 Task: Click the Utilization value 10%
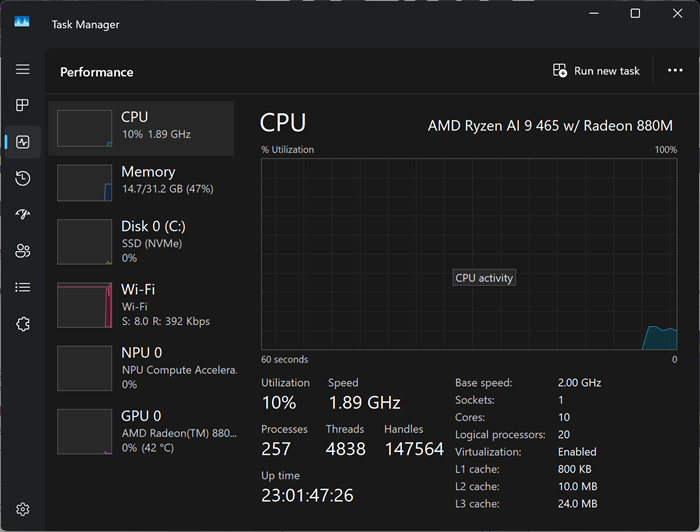(279, 403)
